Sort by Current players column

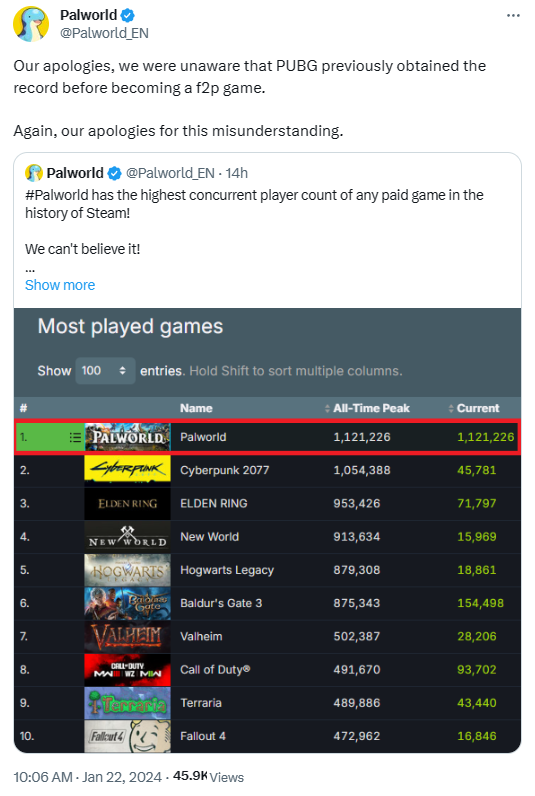(474, 408)
